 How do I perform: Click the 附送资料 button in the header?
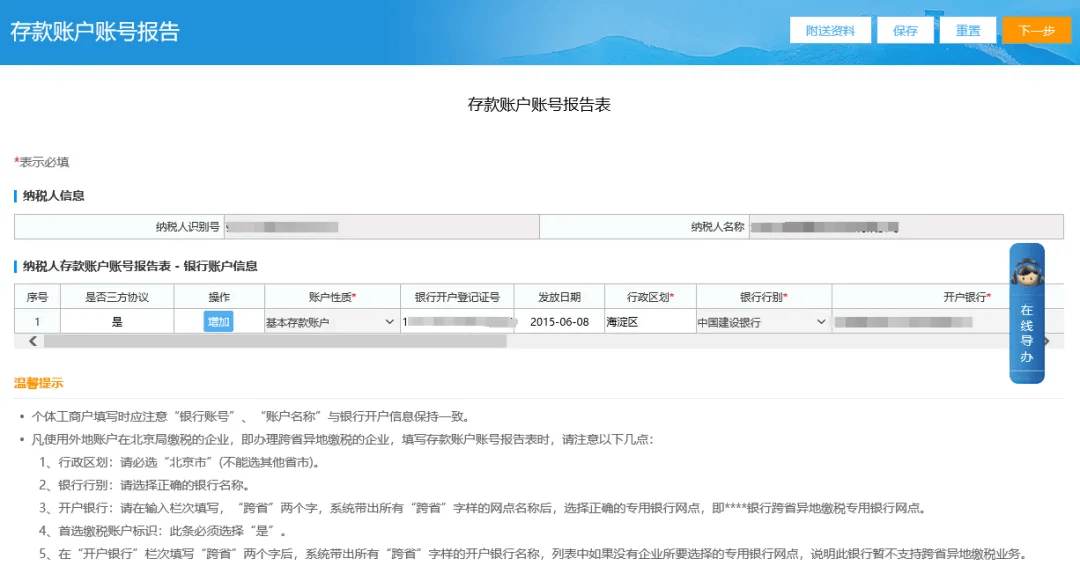834,29
